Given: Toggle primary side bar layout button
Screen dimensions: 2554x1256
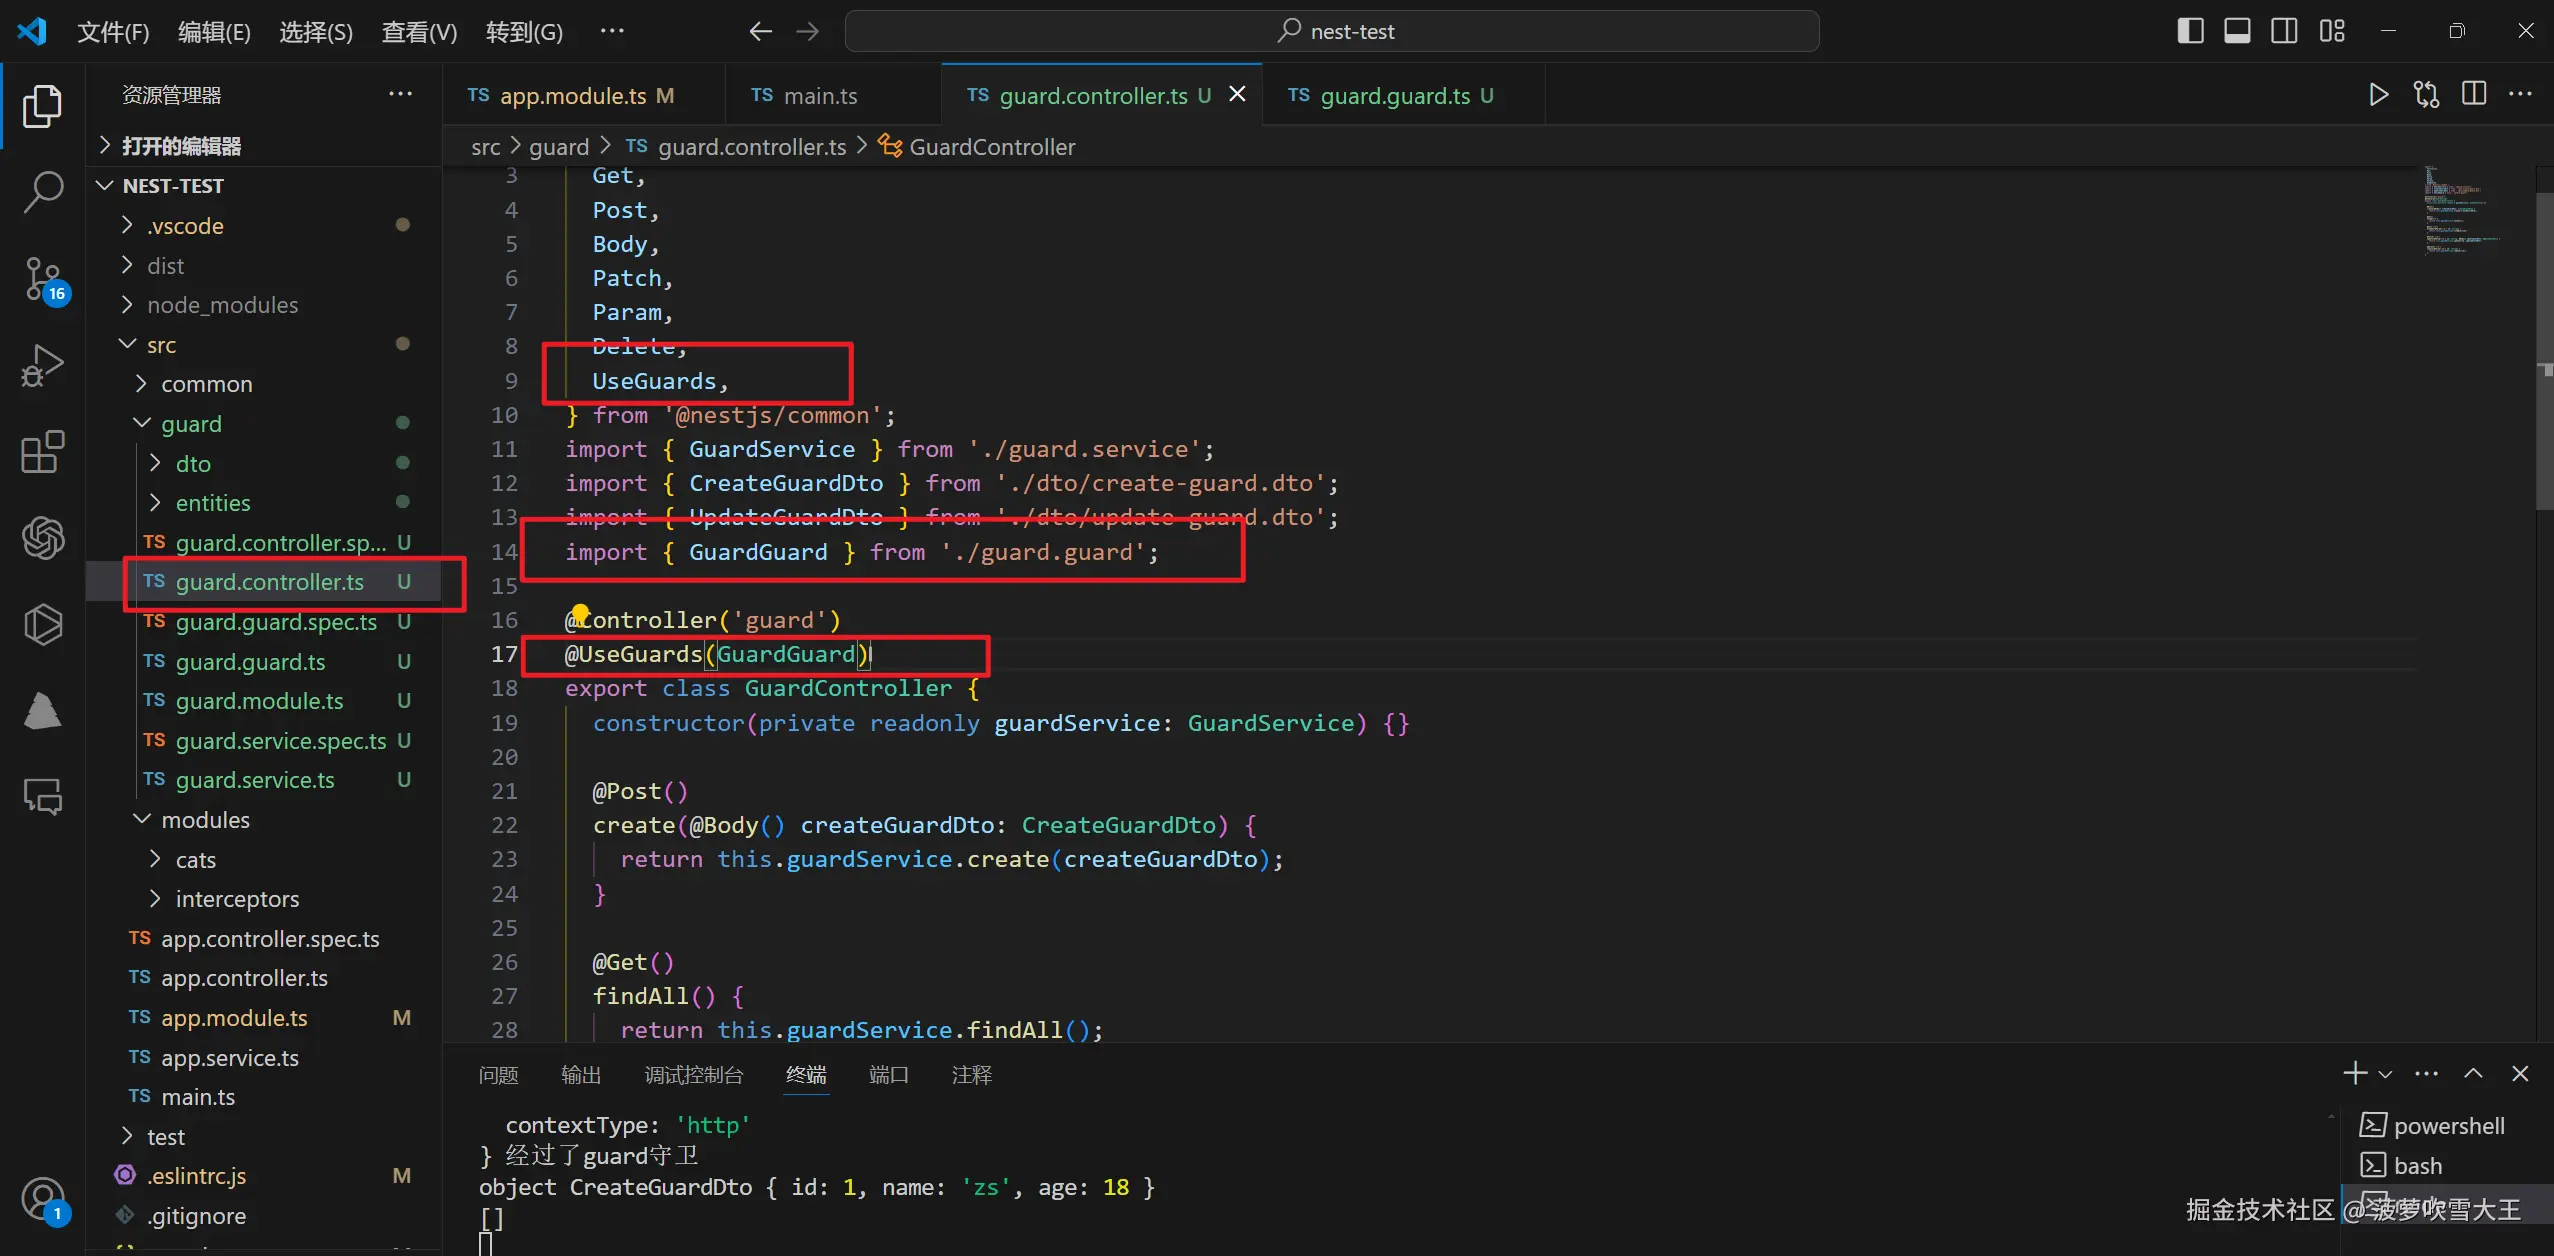Looking at the screenshot, I should point(2190,31).
